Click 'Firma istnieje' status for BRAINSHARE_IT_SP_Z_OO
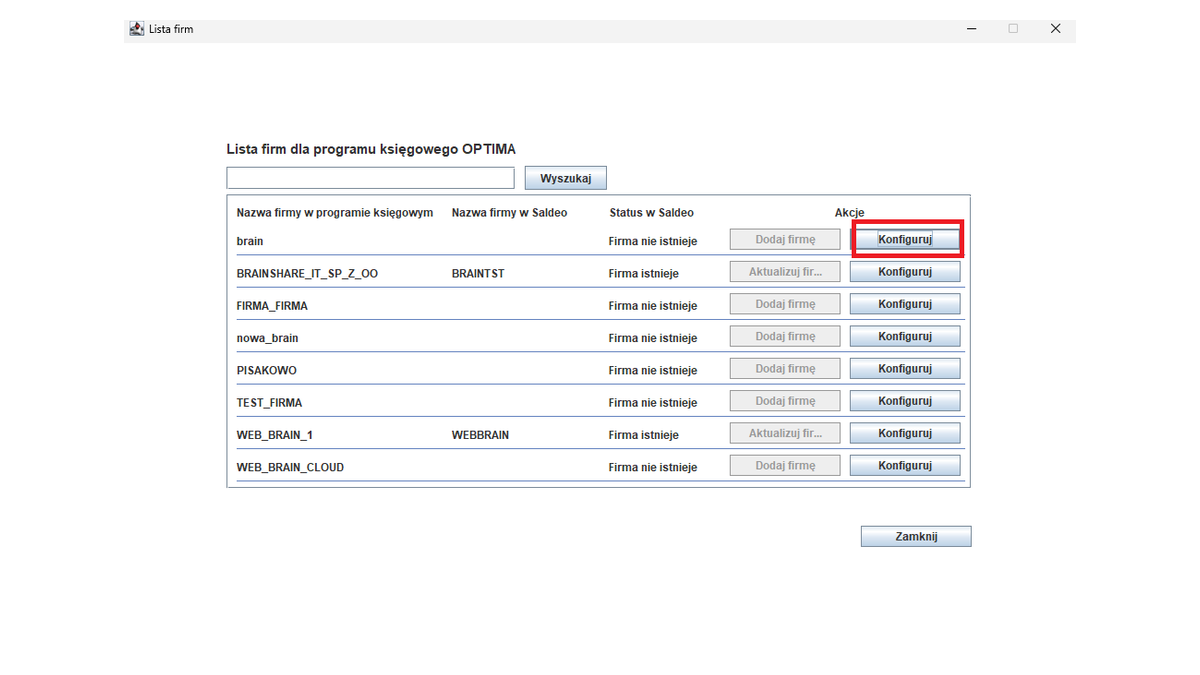Image resolution: width=1200 pixels, height=675 pixels. 644,273
